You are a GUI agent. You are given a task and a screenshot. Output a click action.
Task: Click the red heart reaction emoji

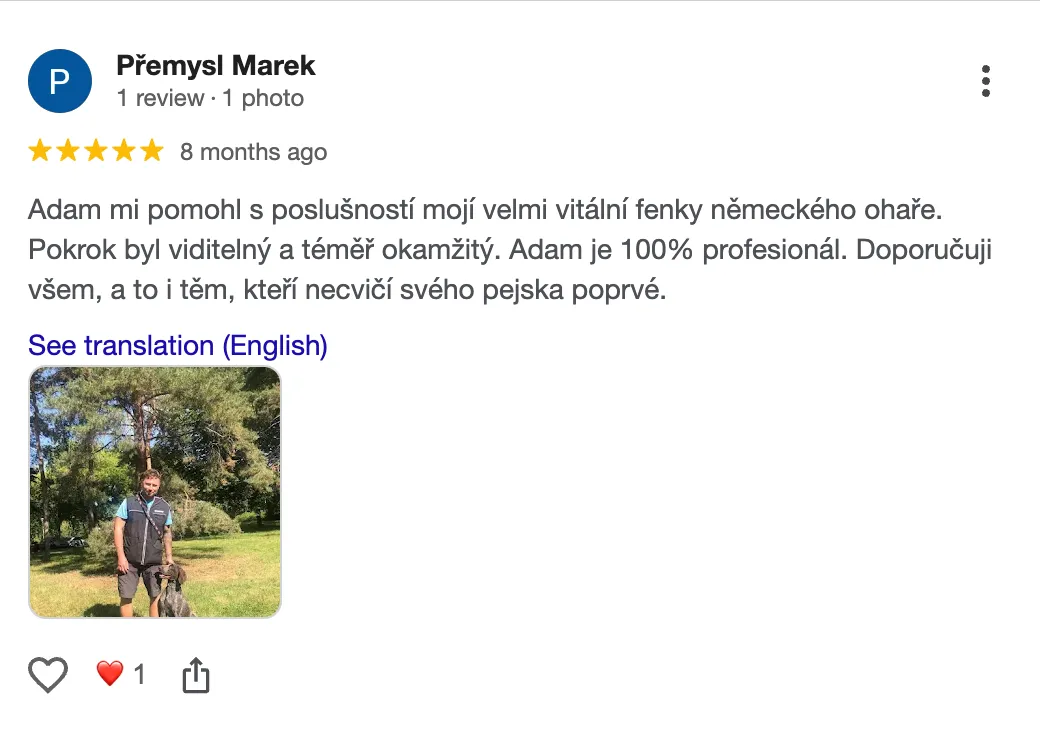click(x=109, y=674)
